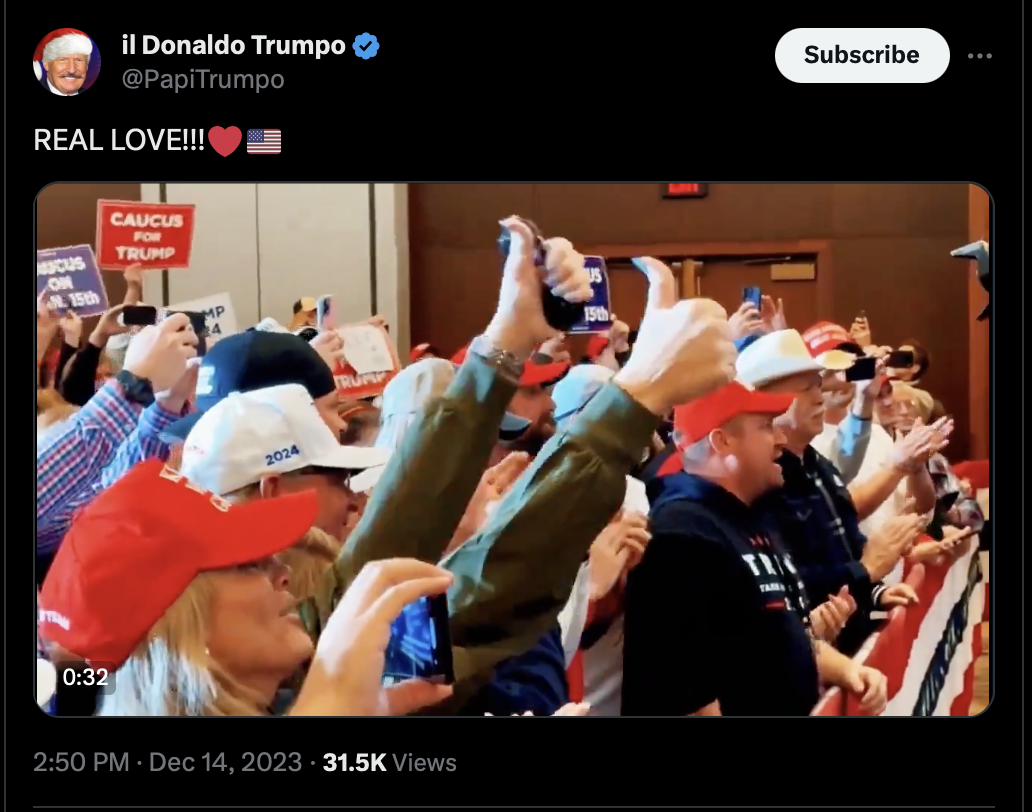Image resolution: width=1032 pixels, height=812 pixels.
Task: Click the red Caucus for Trump sign
Action: click(x=145, y=235)
